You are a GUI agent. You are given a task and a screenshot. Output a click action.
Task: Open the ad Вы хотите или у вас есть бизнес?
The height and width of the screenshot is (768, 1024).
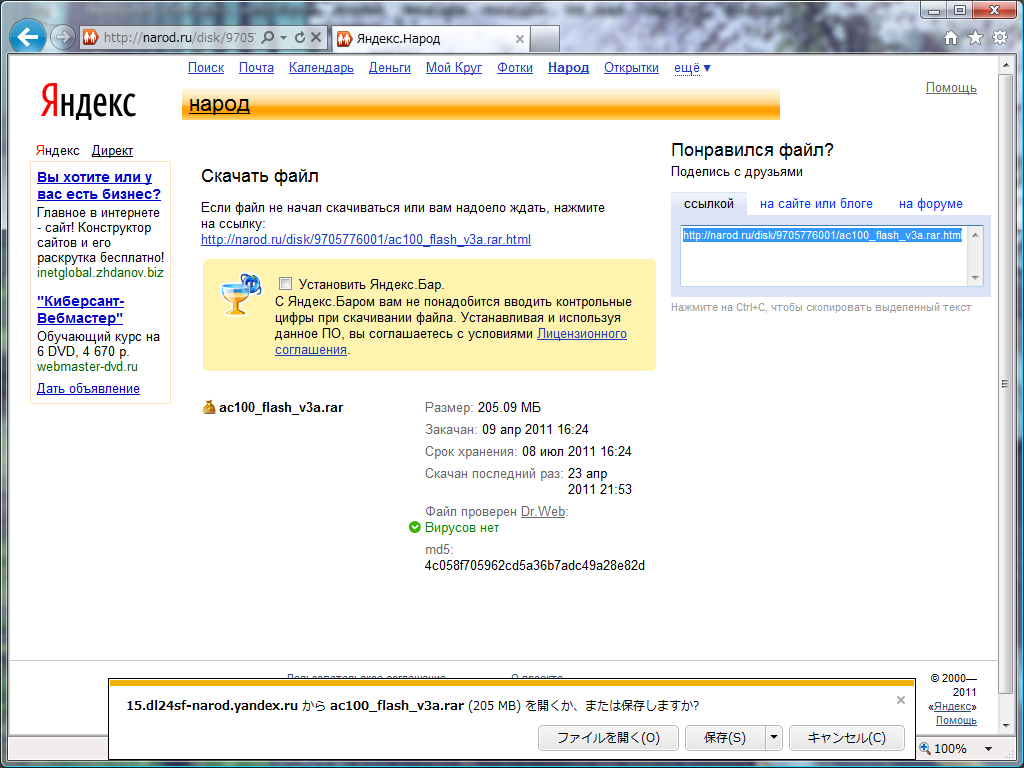pyautogui.click(x=99, y=185)
